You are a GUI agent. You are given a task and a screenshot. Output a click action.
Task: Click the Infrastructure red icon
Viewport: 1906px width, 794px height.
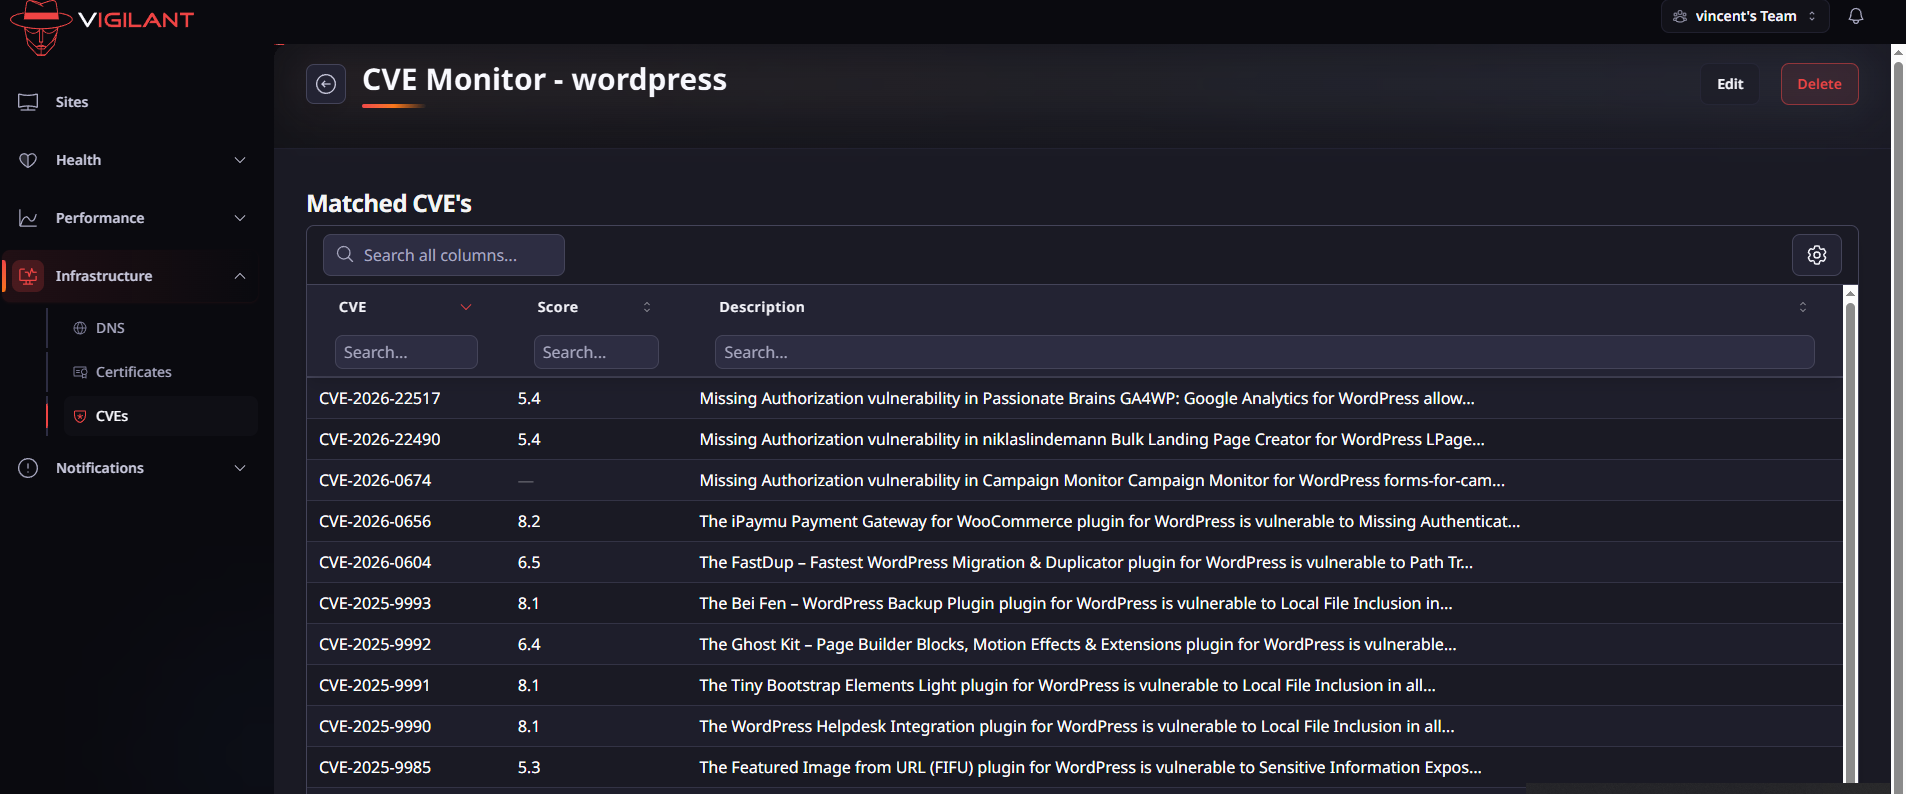click(x=28, y=276)
